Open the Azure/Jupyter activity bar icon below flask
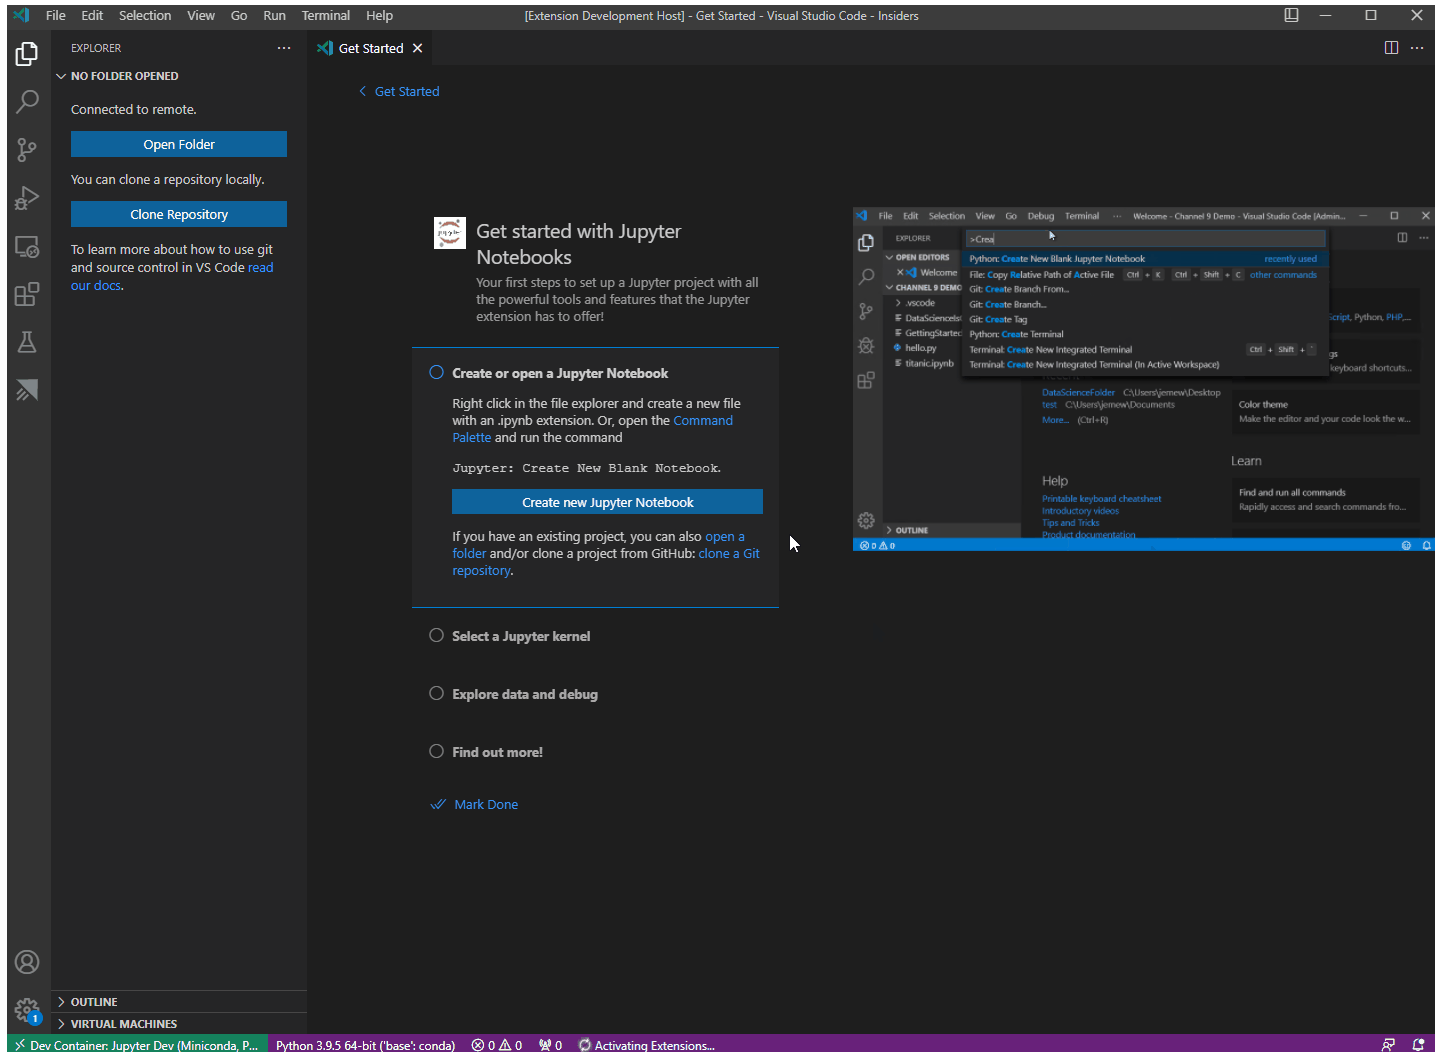Image resolution: width=1439 pixels, height=1052 pixels. [27, 390]
